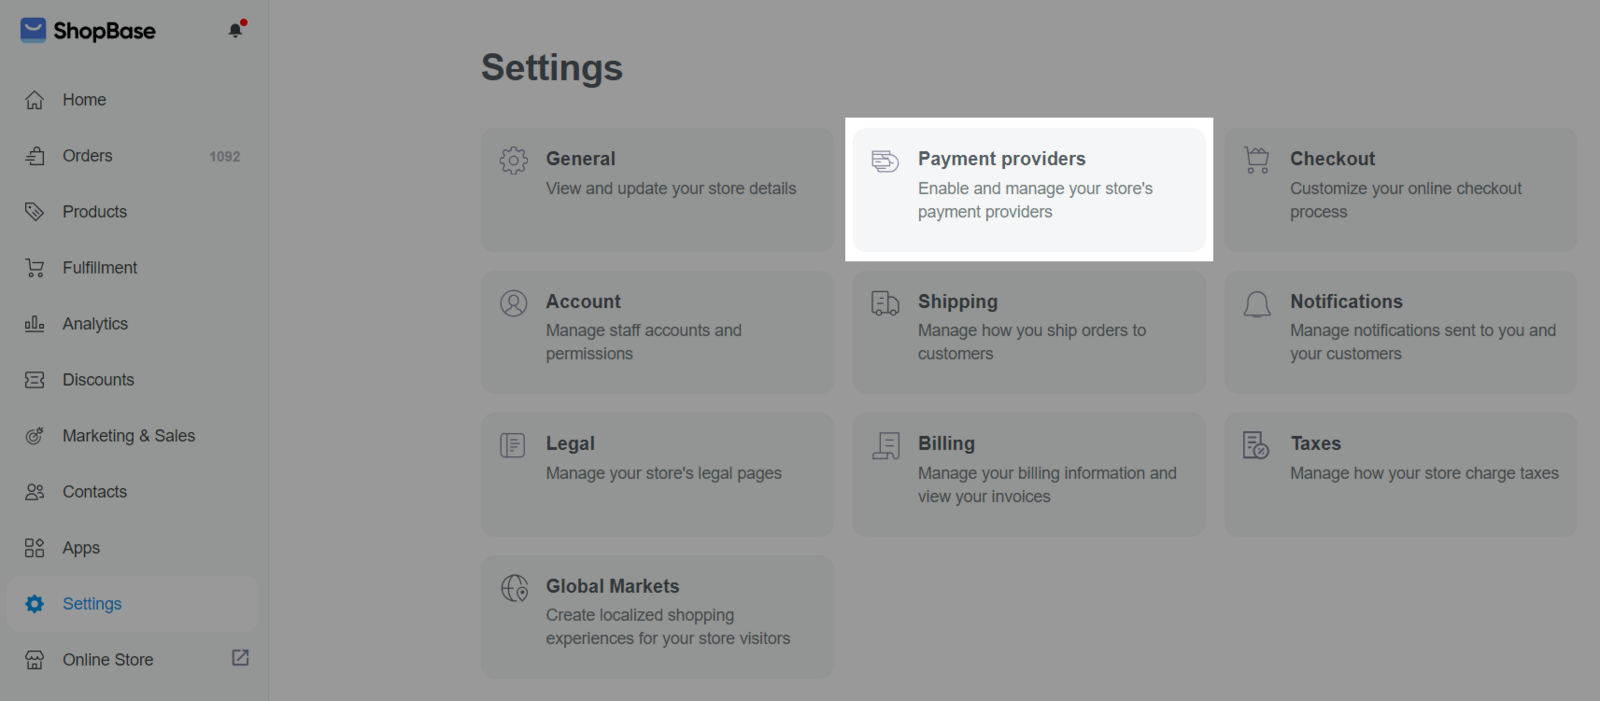Click the Checkout cart icon
The image size is (1600, 701).
(1257, 160)
